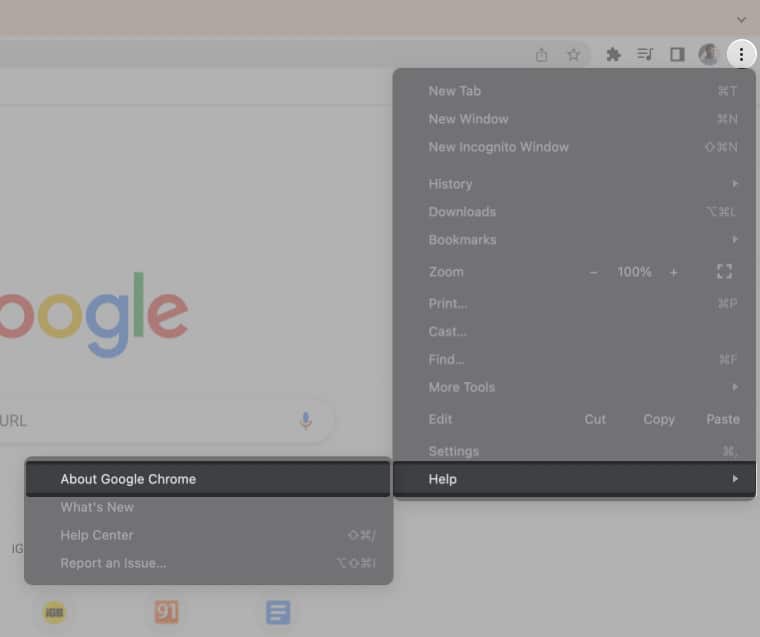This screenshot has height=637, width=760.
Task: Select New Tab menu item
Action: click(574, 91)
